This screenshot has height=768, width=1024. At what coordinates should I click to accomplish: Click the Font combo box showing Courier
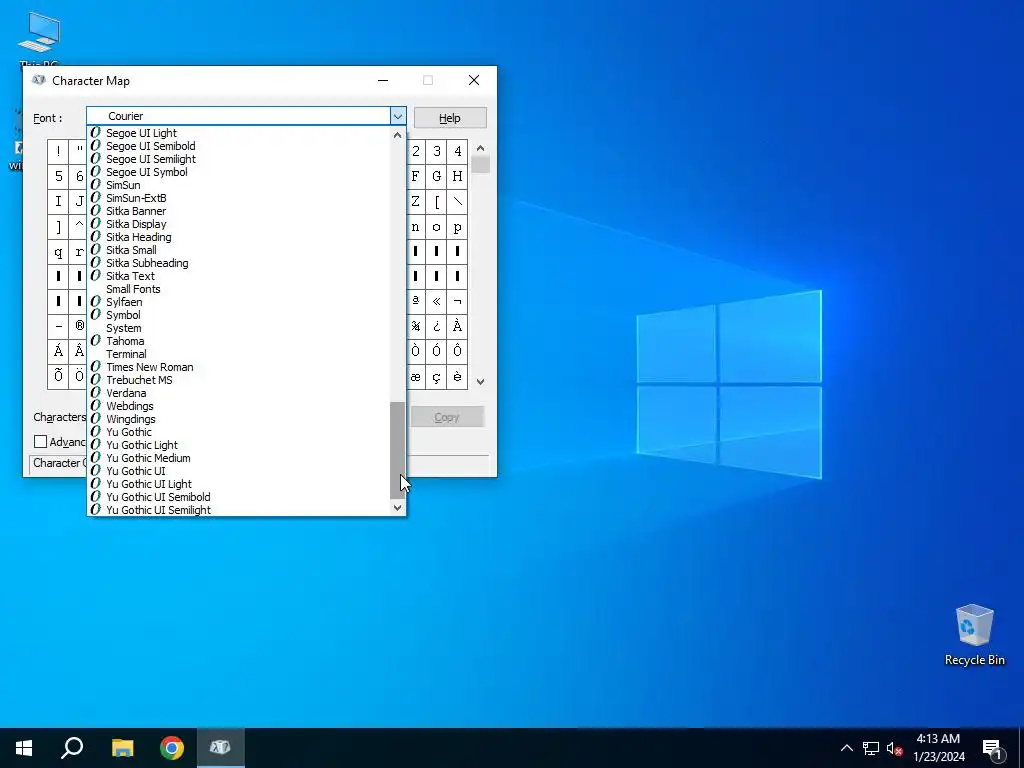tap(246, 116)
